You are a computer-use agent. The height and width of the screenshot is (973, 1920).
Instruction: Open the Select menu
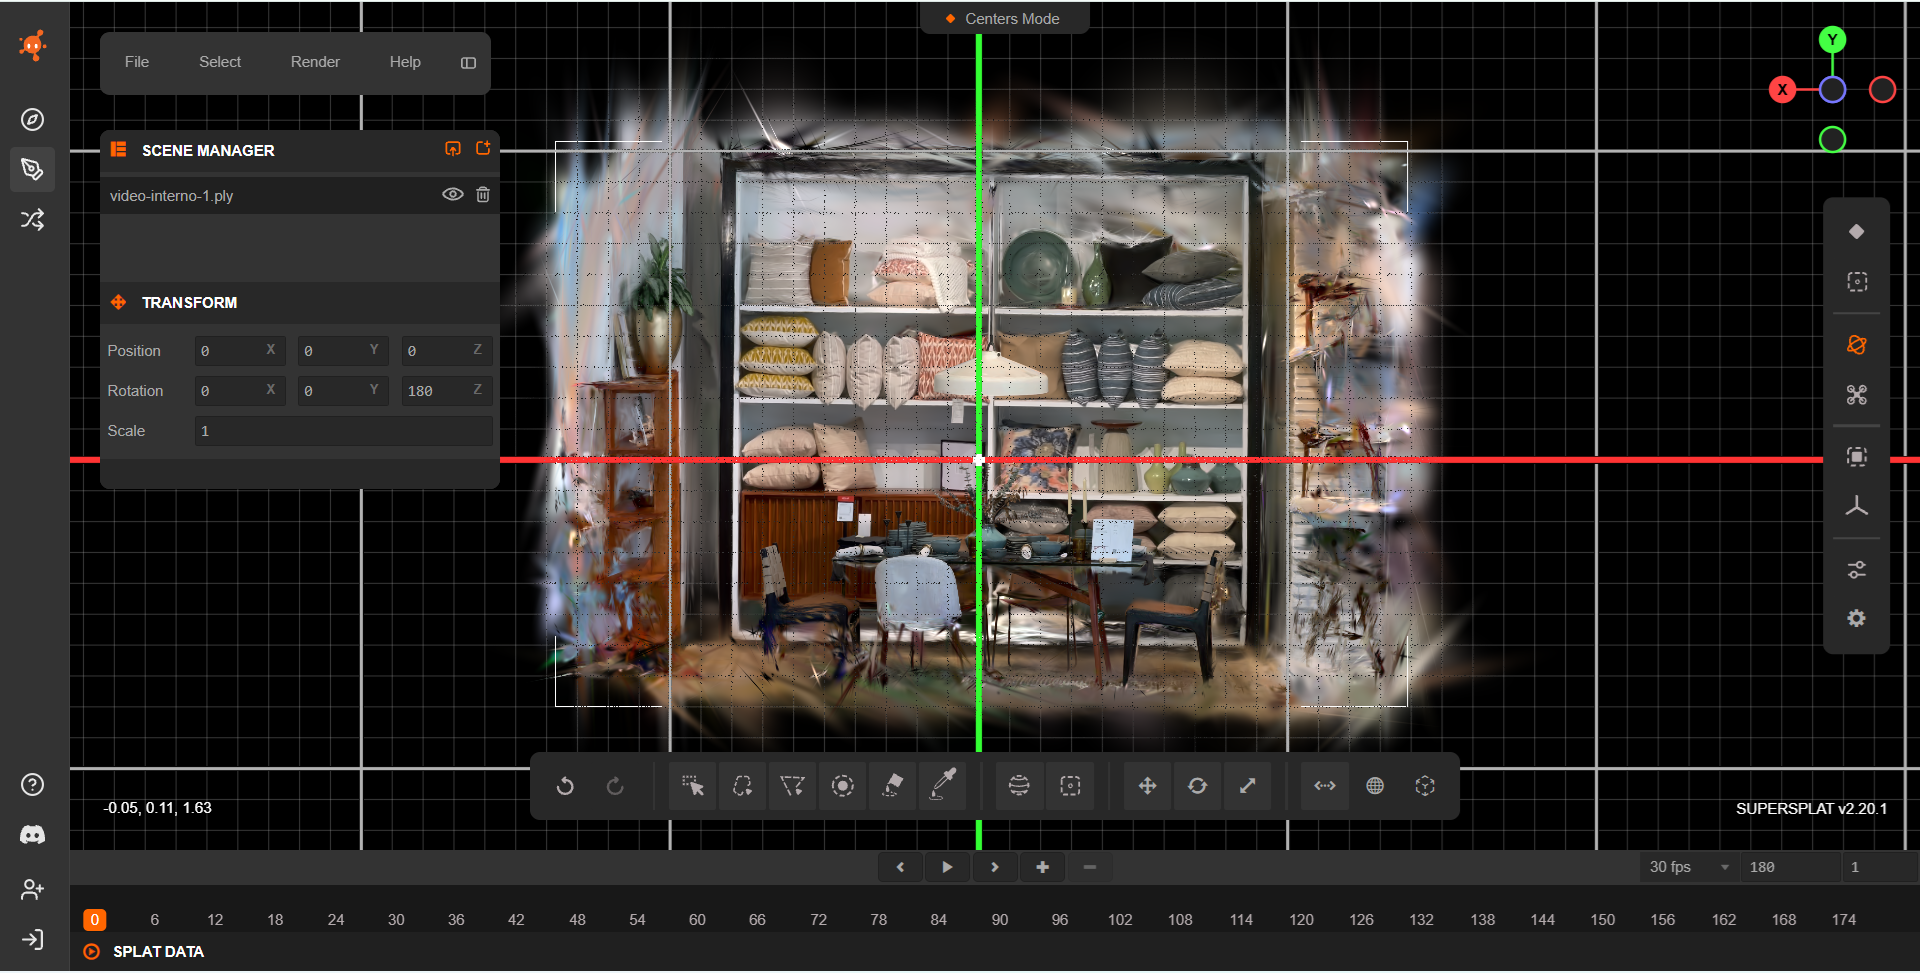pyautogui.click(x=220, y=62)
